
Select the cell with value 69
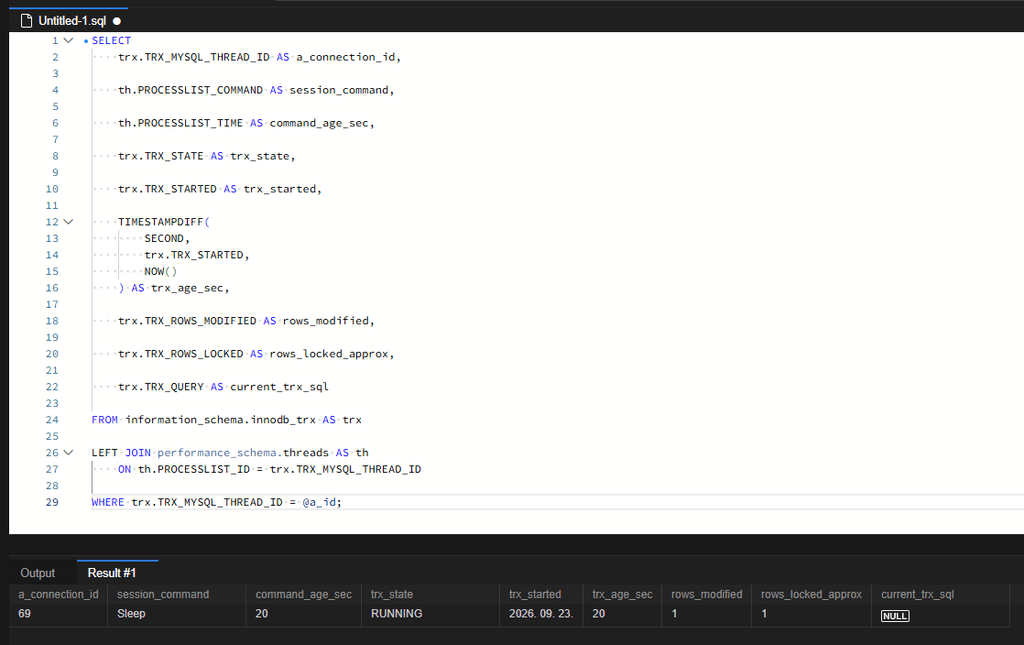58,614
